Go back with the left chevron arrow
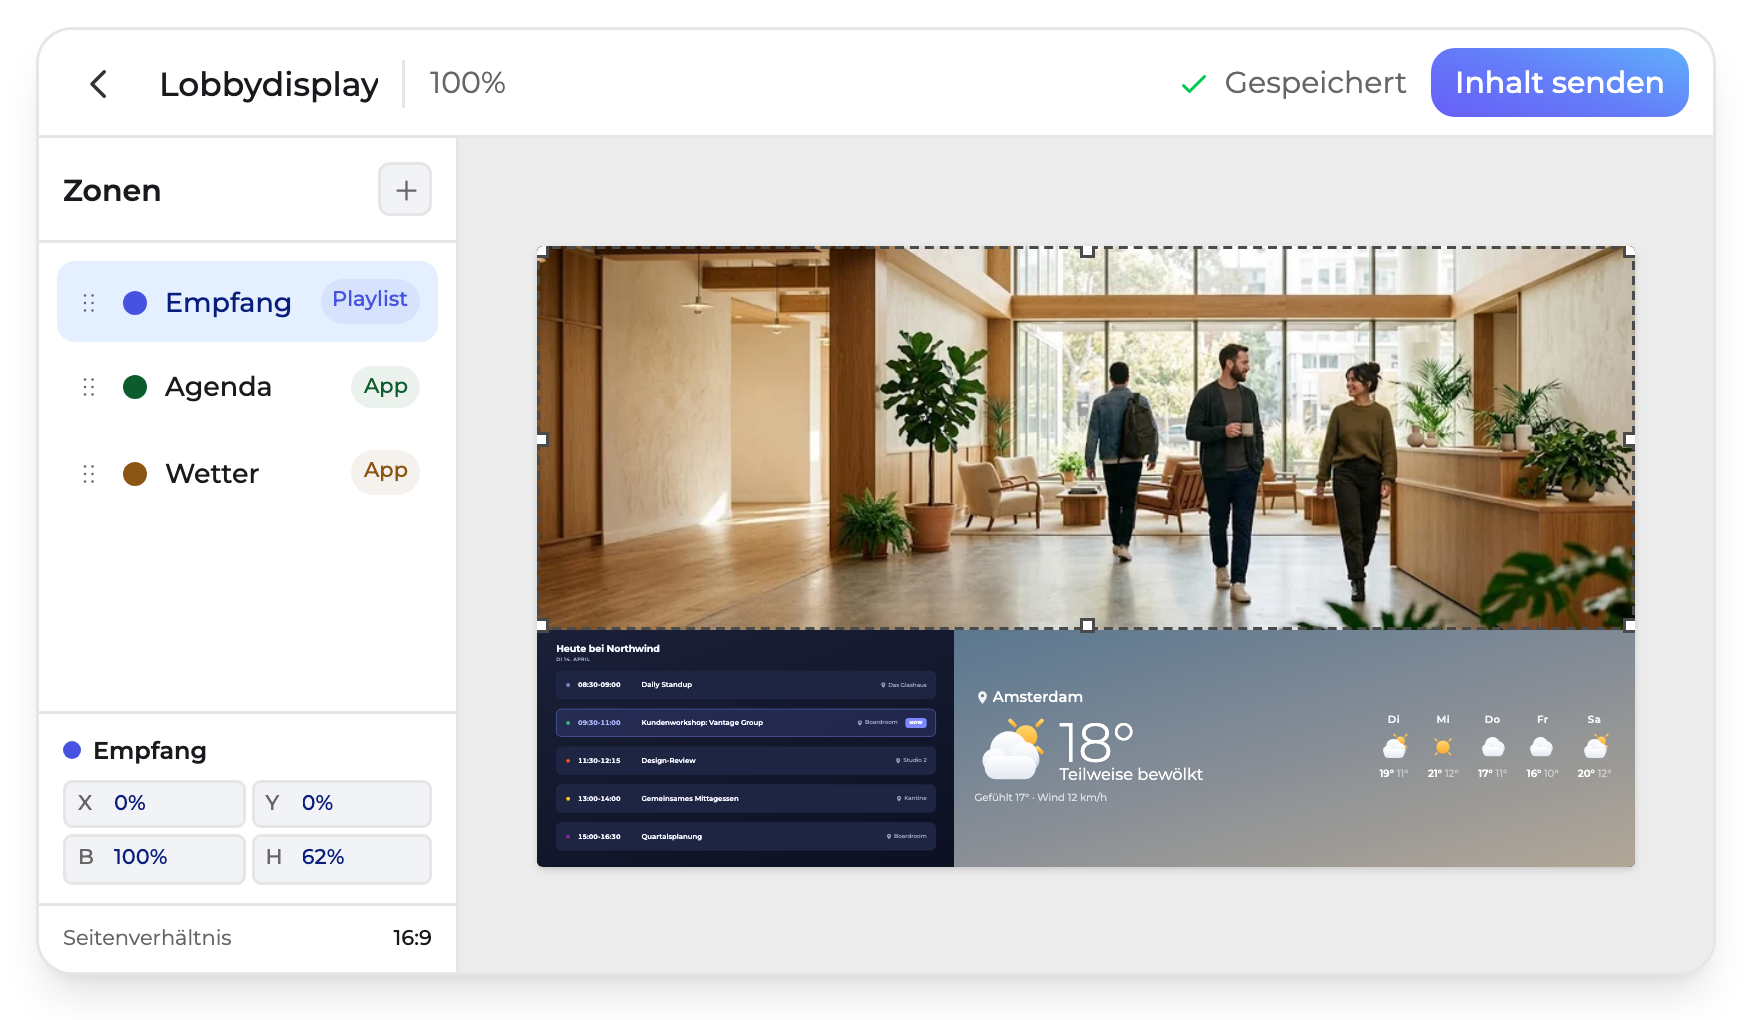 point(98,84)
